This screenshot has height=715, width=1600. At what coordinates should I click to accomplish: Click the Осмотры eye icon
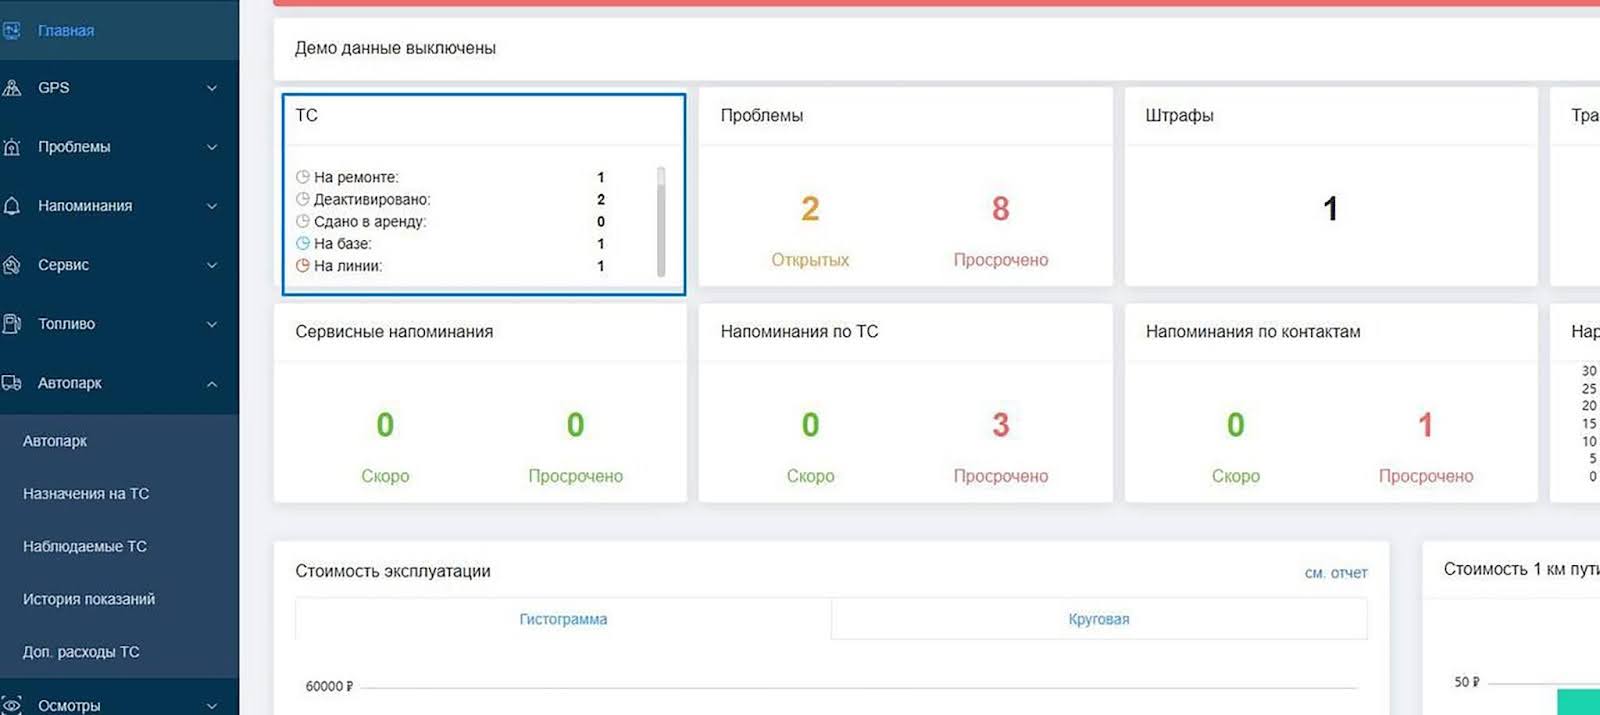pos(12,705)
